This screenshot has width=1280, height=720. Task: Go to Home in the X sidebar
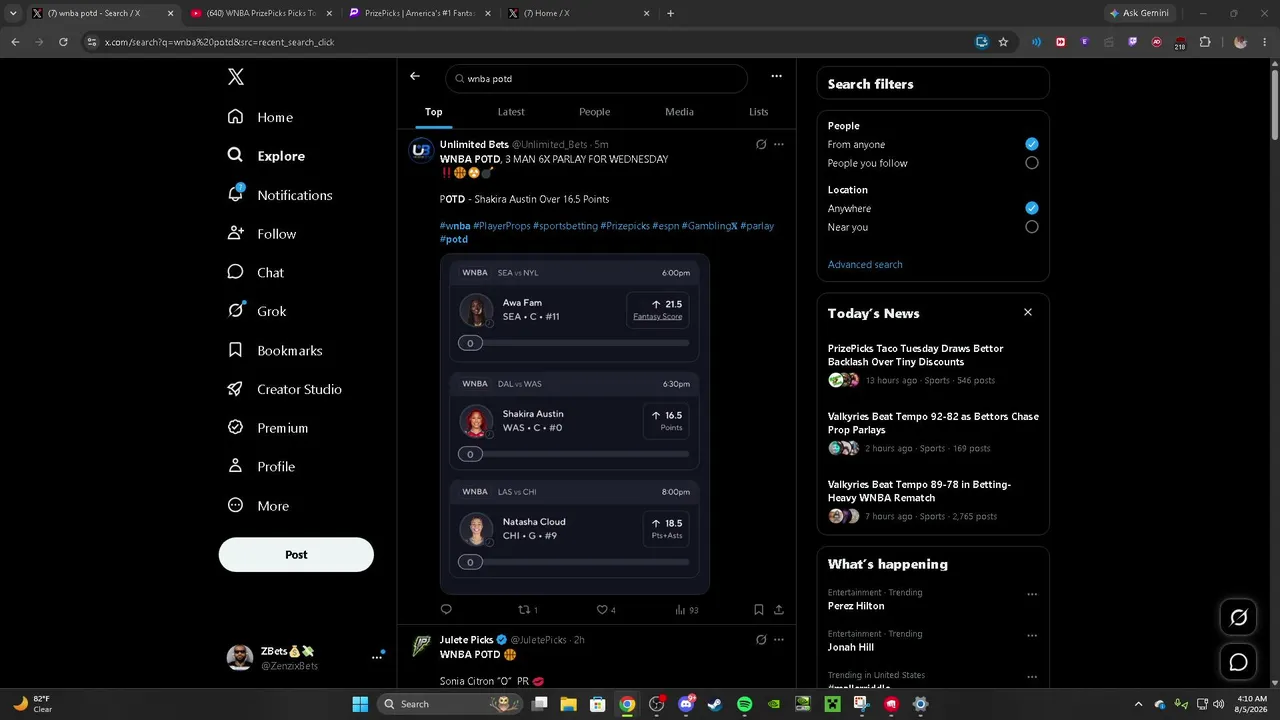coord(261,117)
